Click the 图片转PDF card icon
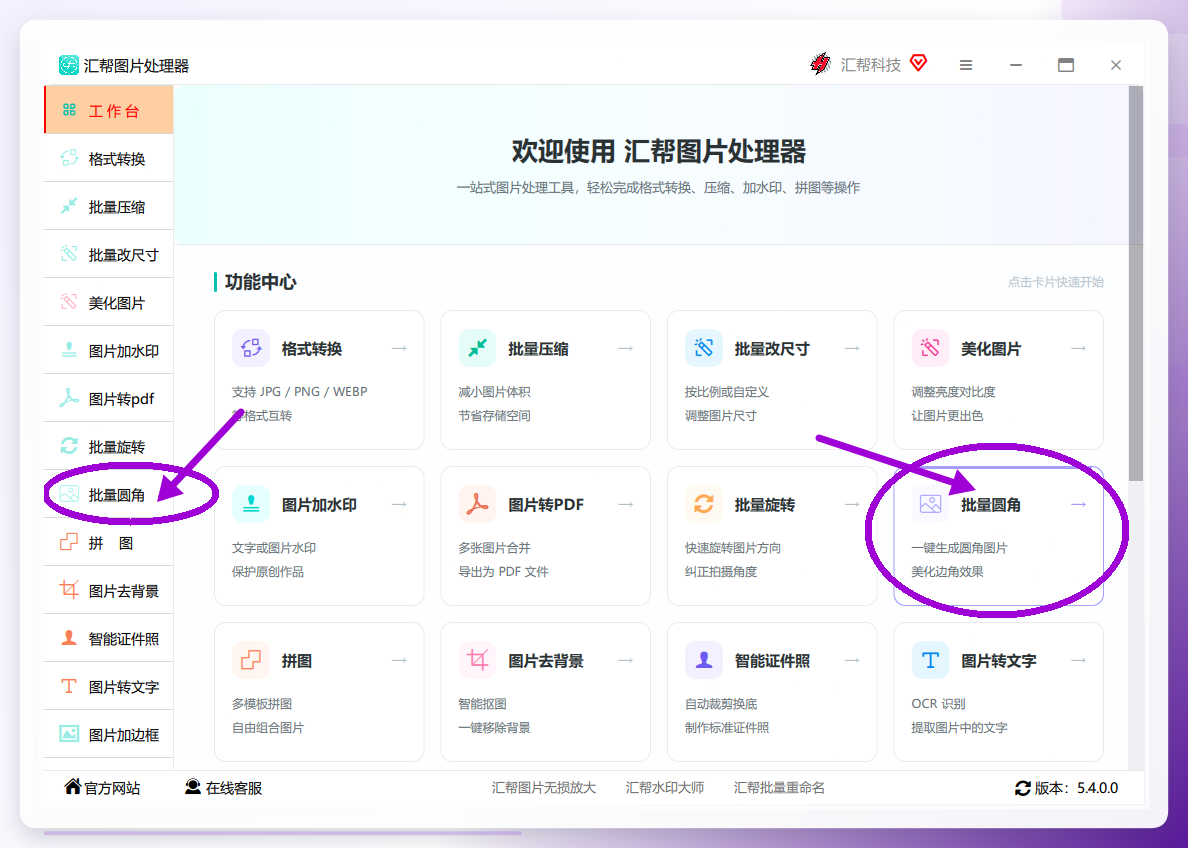The width and height of the screenshot is (1188, 848). click(x=477, y=504)
